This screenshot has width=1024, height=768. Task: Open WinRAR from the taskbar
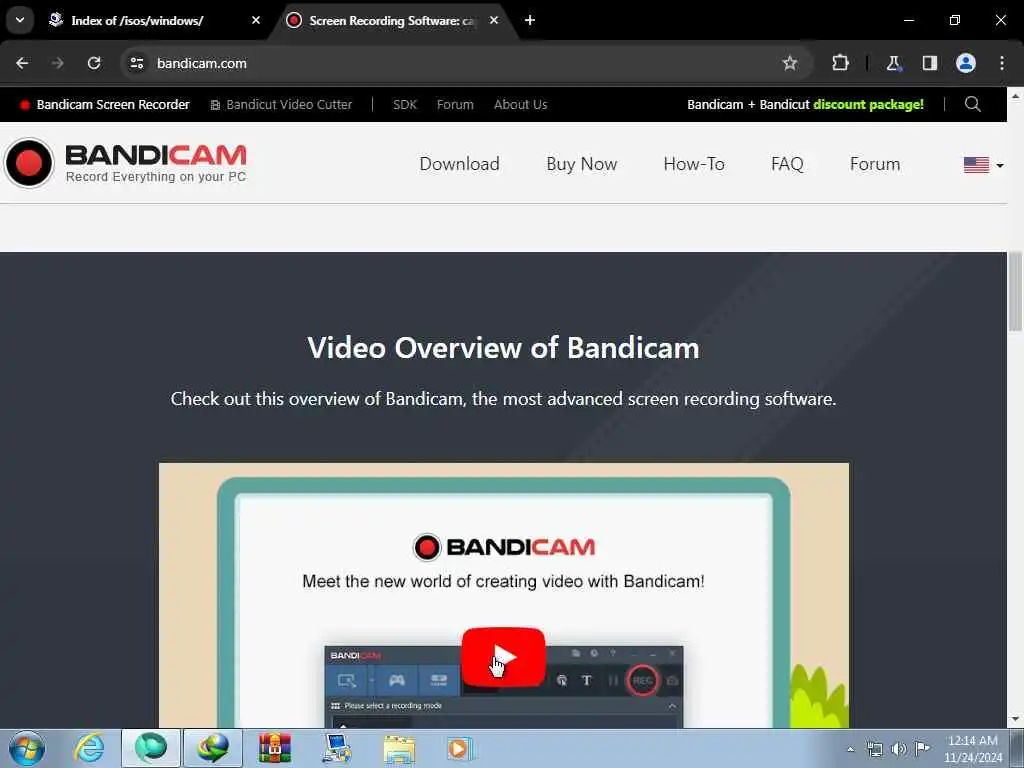click(x=275, y=748)
